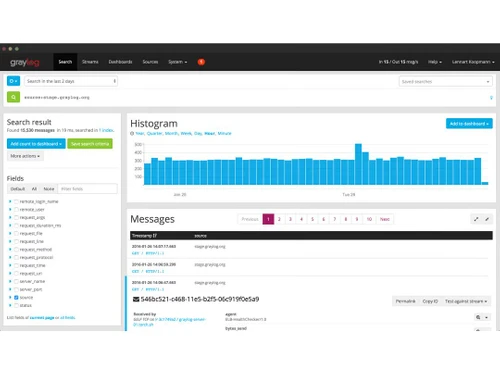Go to page 10 of messages
Image resolution: width=500 pixels, height=375 pixels.
(369, 219)
